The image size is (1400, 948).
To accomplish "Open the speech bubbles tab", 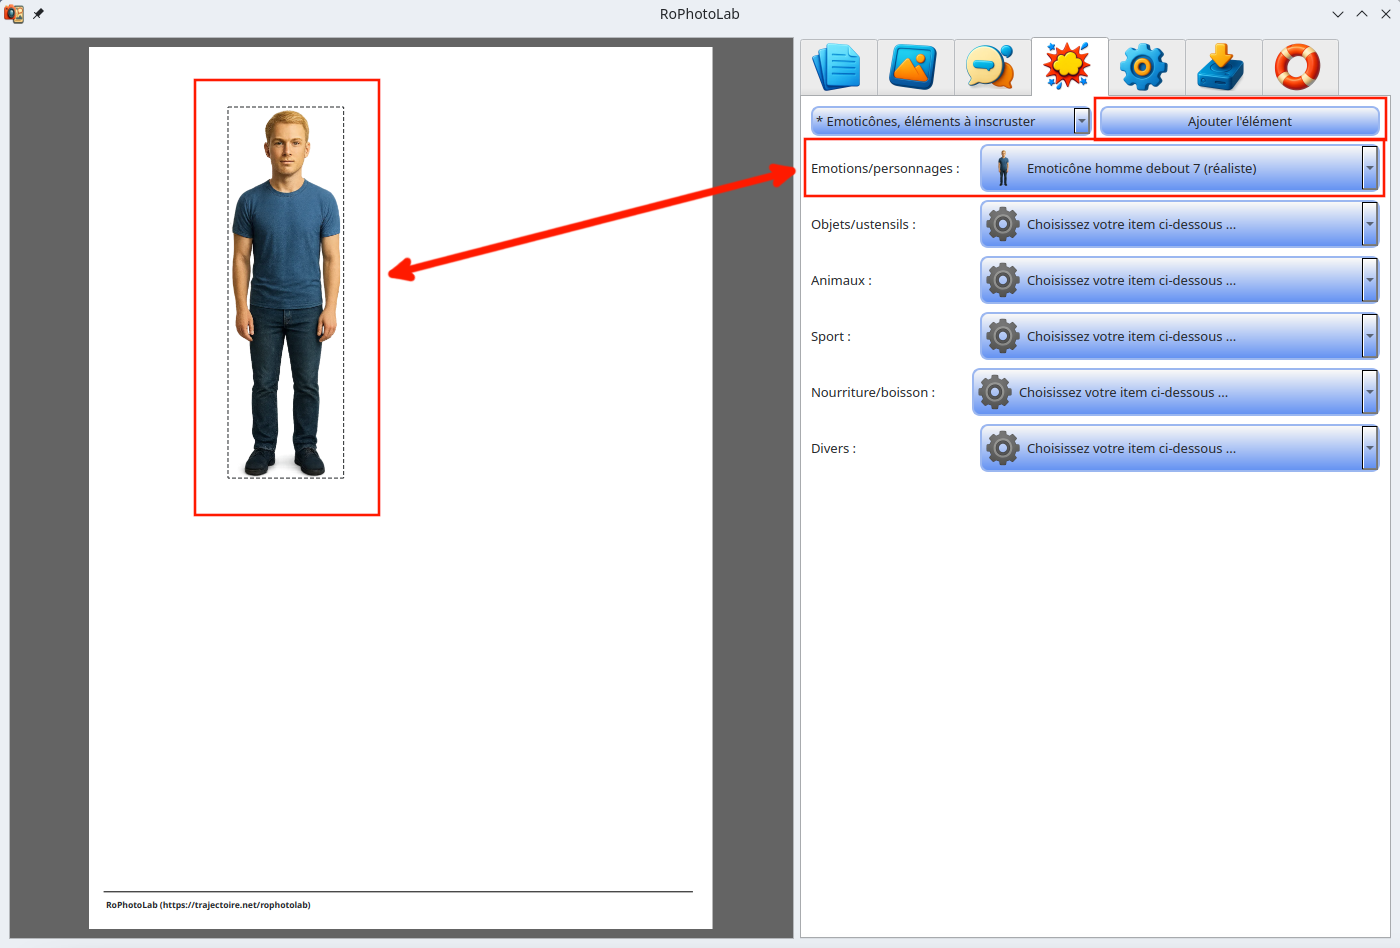I will (992, 67).
